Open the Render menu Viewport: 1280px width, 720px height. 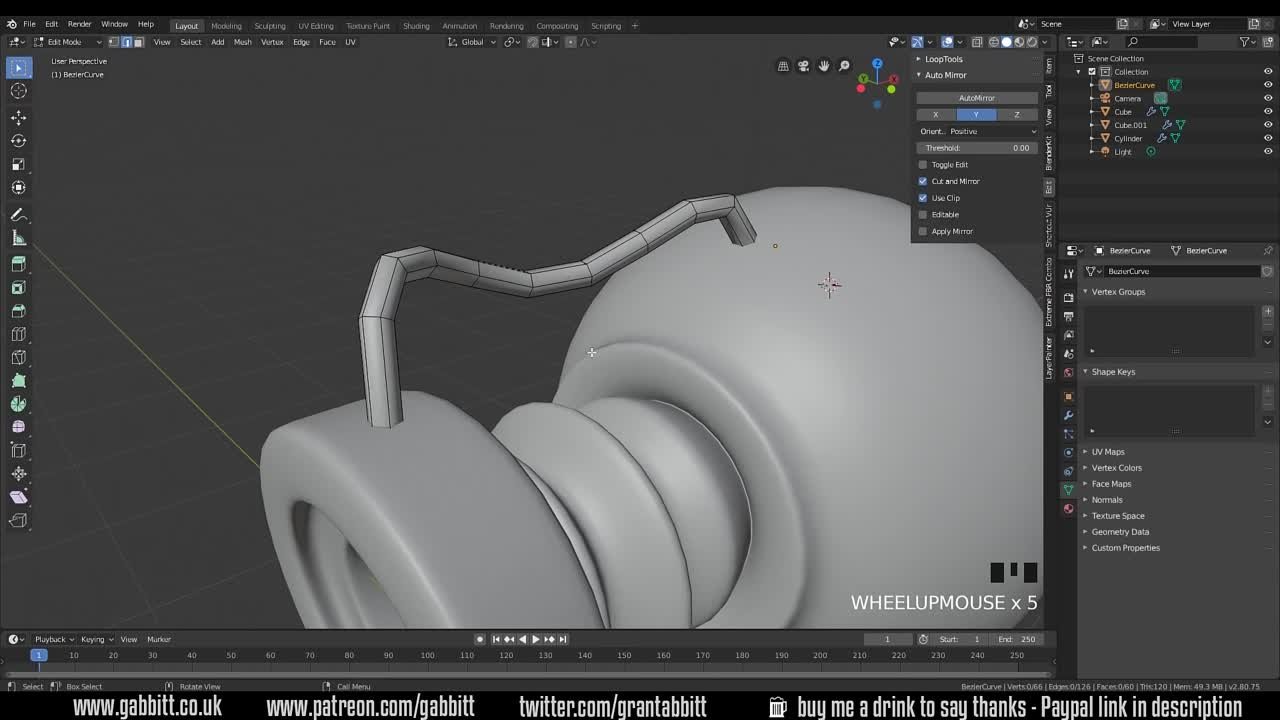pyautogui.click(x=79, y=24)
